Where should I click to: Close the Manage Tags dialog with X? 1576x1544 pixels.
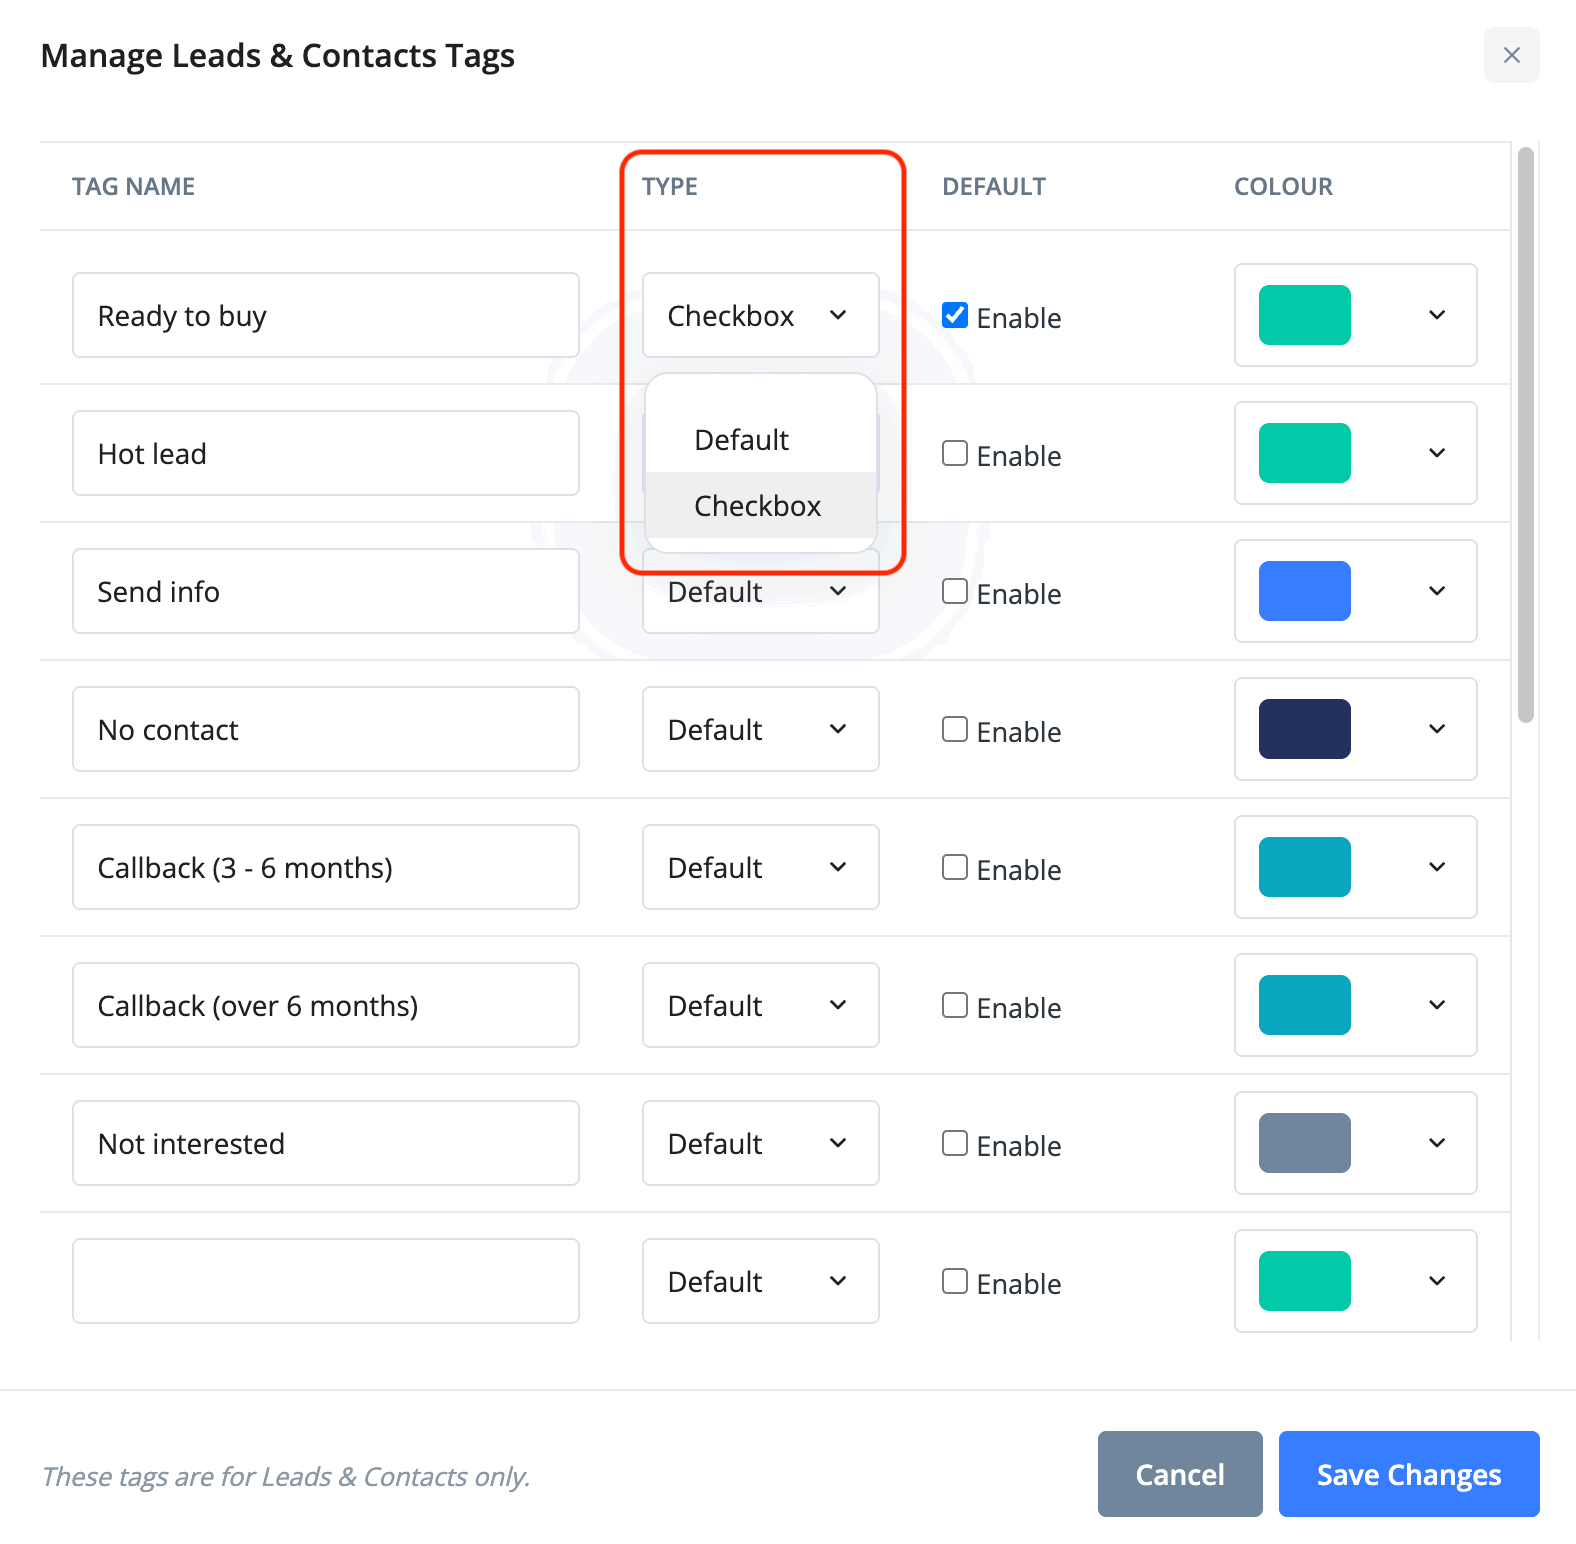[1511, 55]
